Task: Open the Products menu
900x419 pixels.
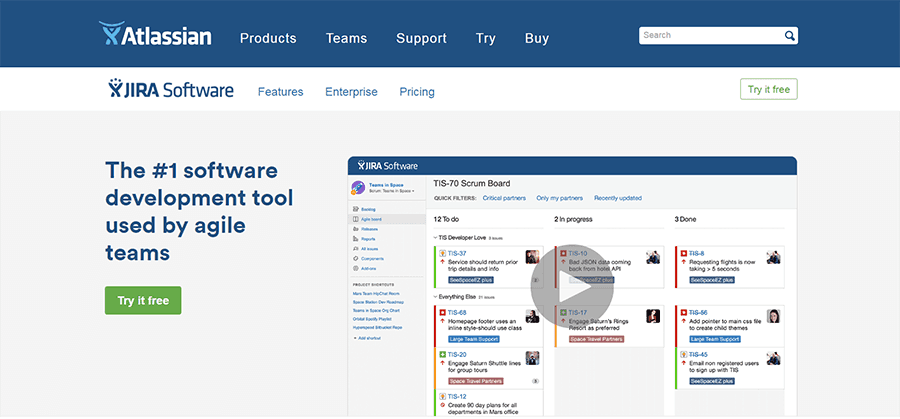Action: 268,38
